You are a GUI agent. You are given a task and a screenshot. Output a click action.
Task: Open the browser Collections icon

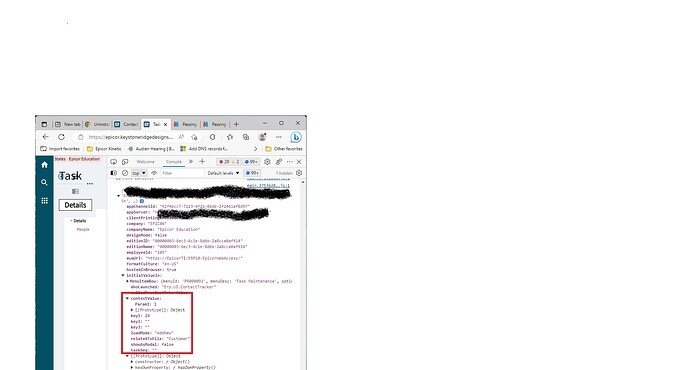tap(246, 137)
